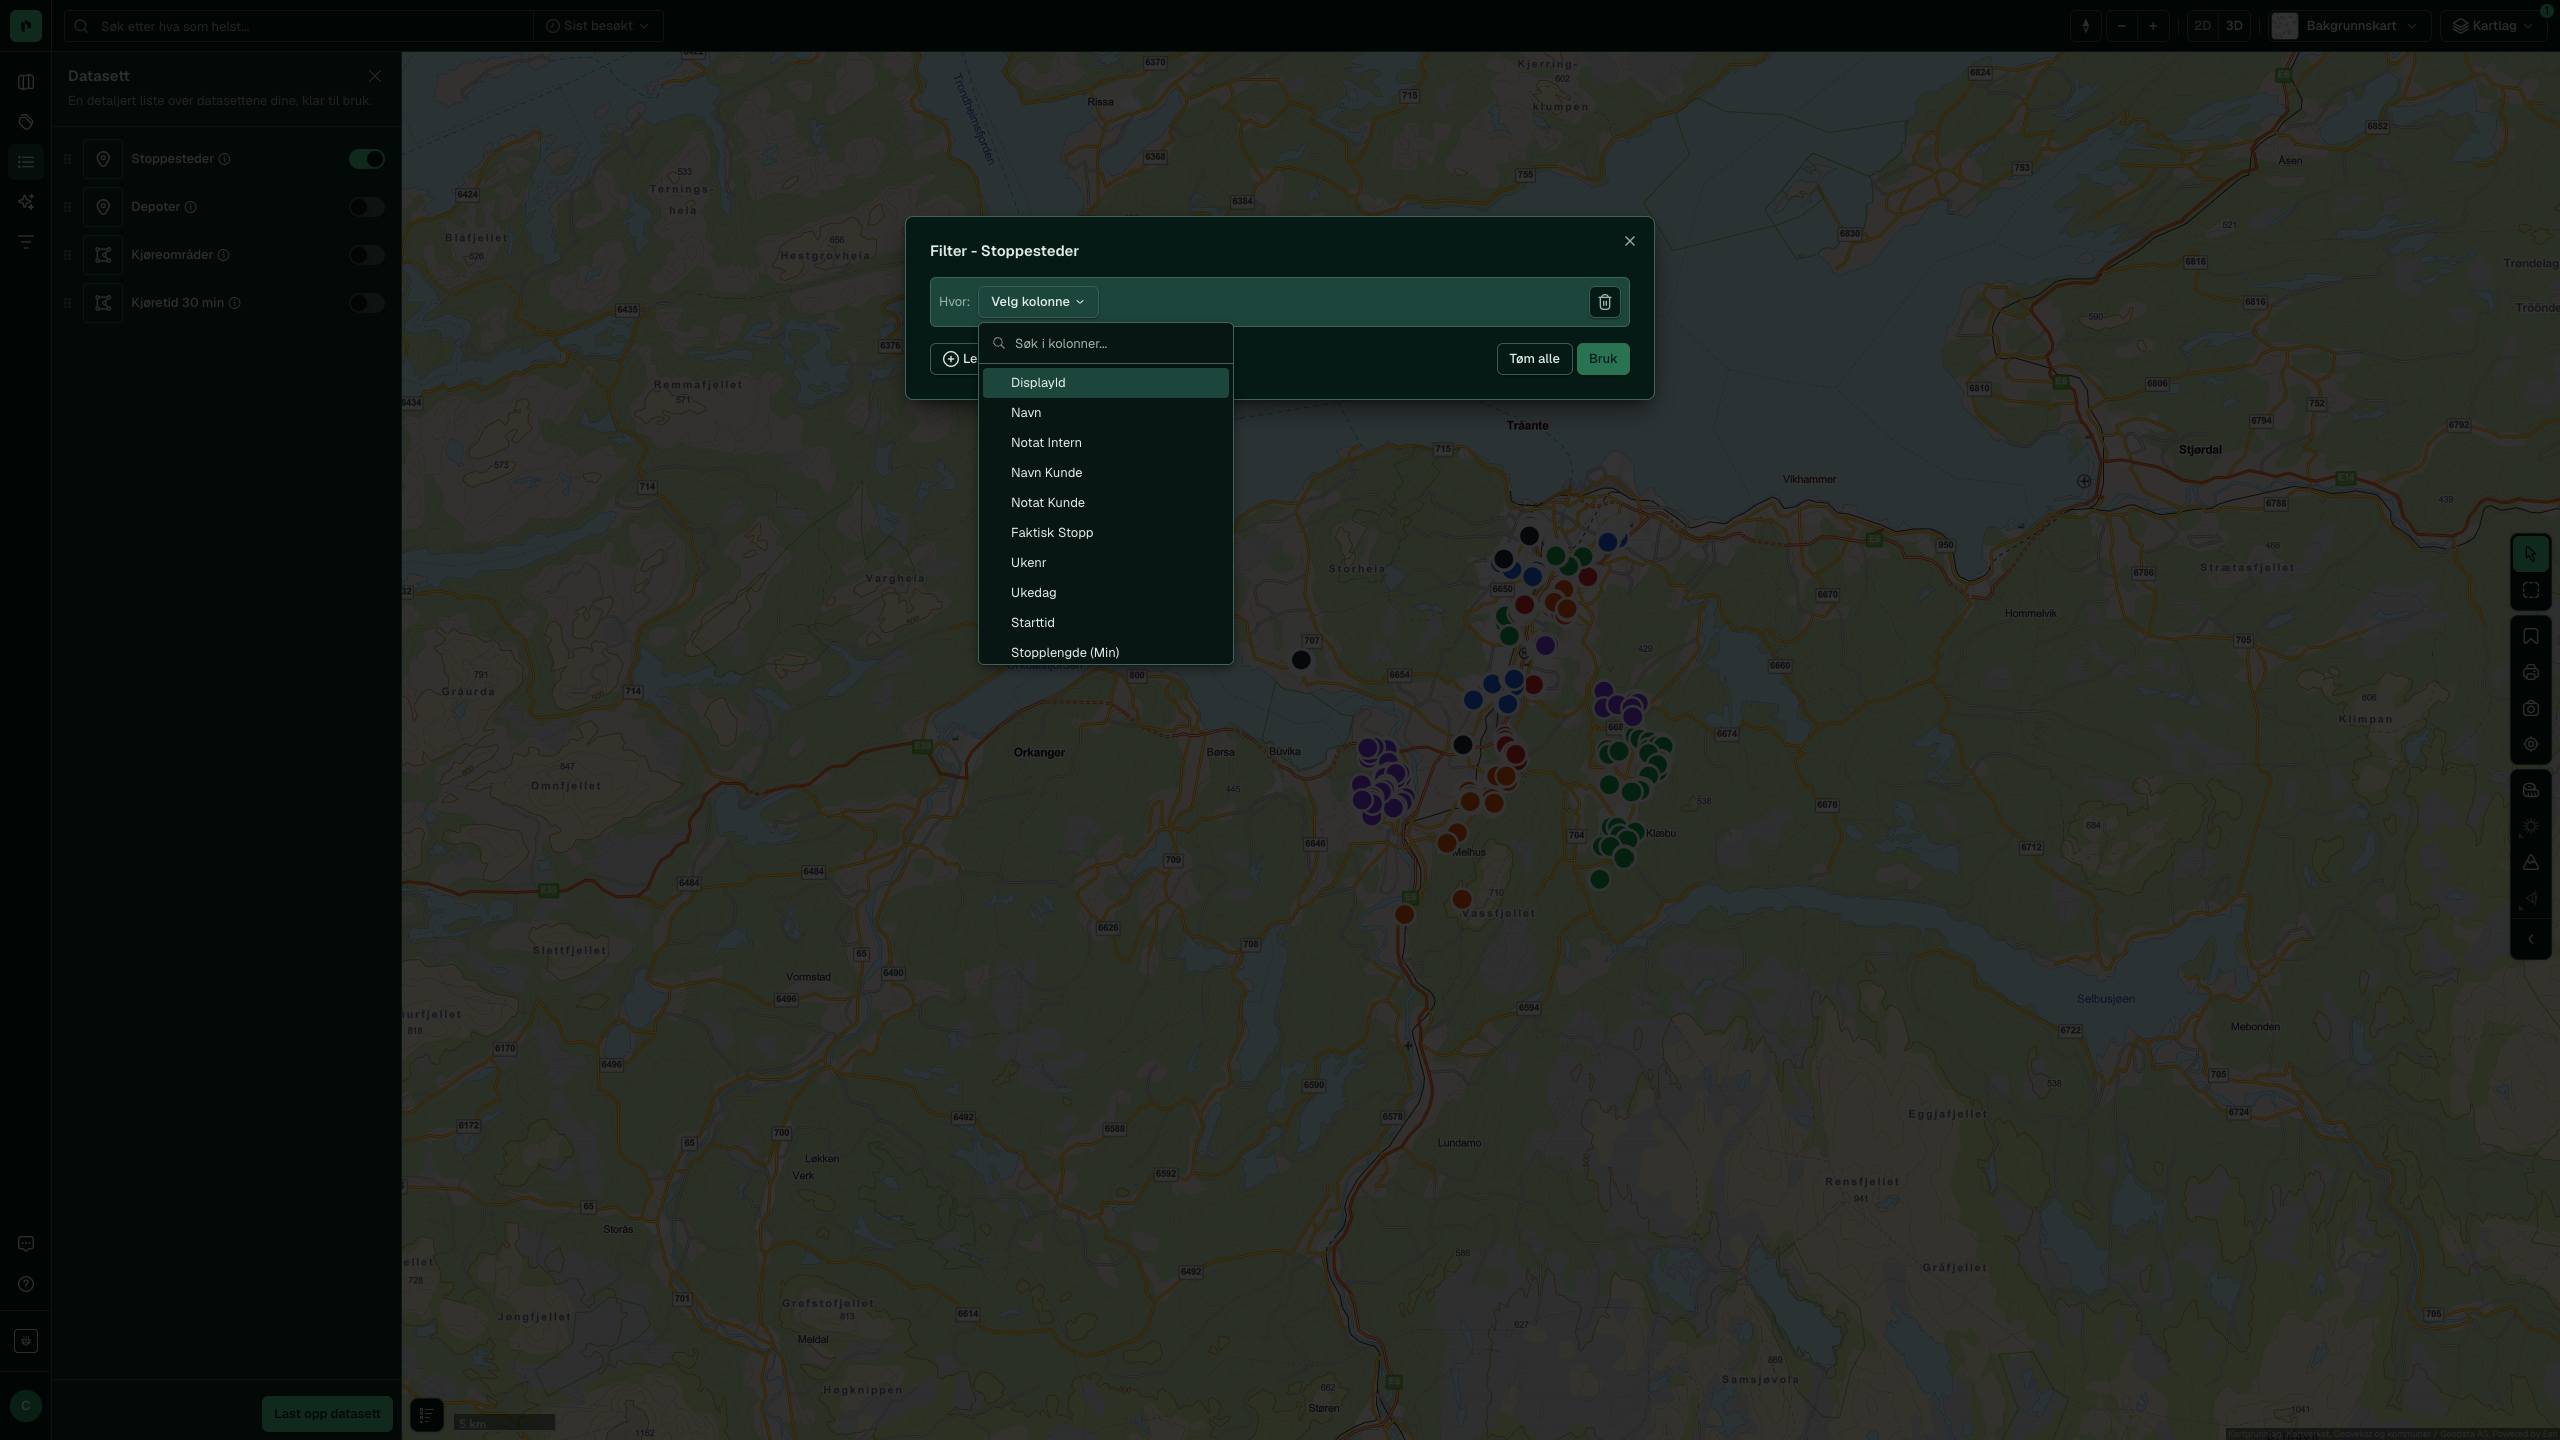Select Stopplengde (Min) column entry
This screenshot has height=1440, width=2560.
pos(1105,652)
